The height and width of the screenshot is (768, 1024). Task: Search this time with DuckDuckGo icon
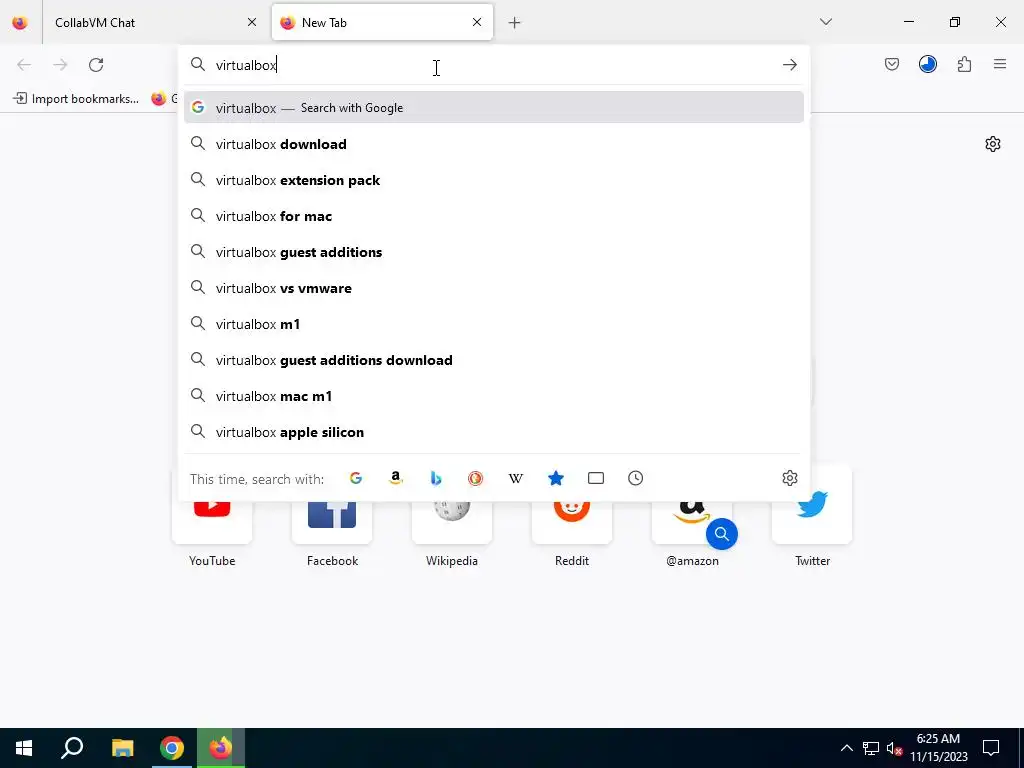coord(475,478)
